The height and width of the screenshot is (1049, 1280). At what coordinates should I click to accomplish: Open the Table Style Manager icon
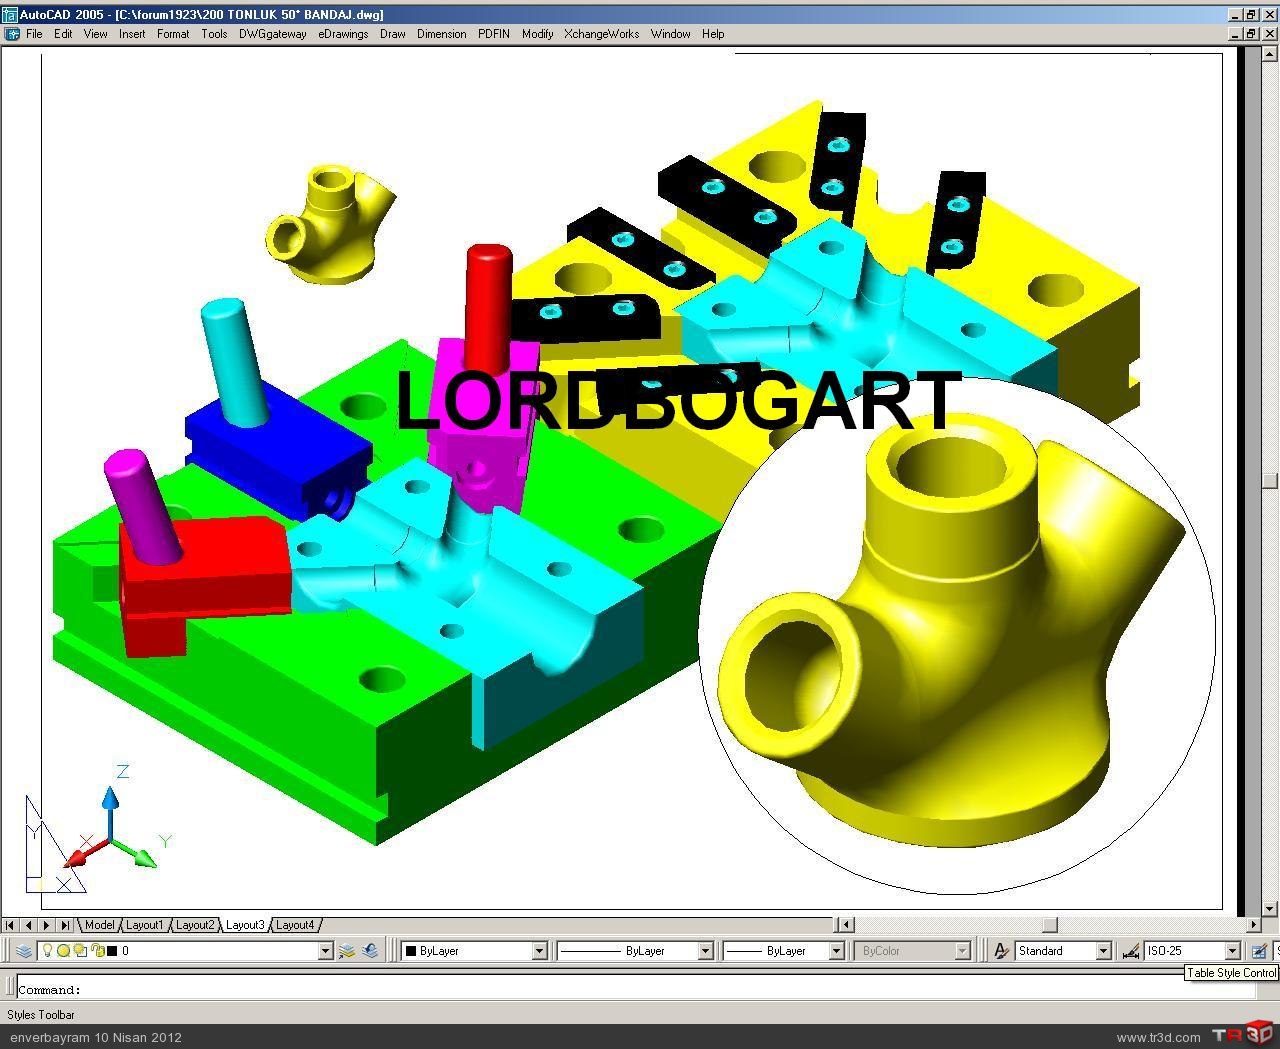(1259, 951)
